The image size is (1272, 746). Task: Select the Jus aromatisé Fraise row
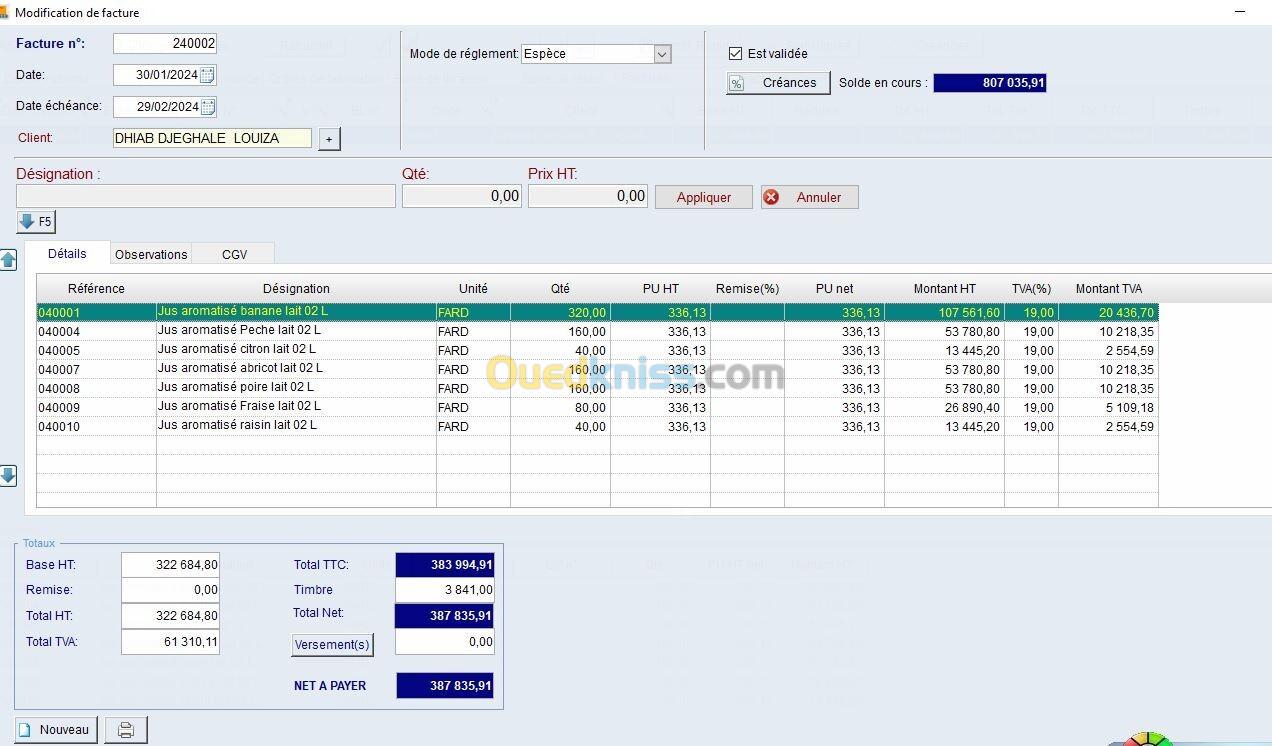coord(239,407)
